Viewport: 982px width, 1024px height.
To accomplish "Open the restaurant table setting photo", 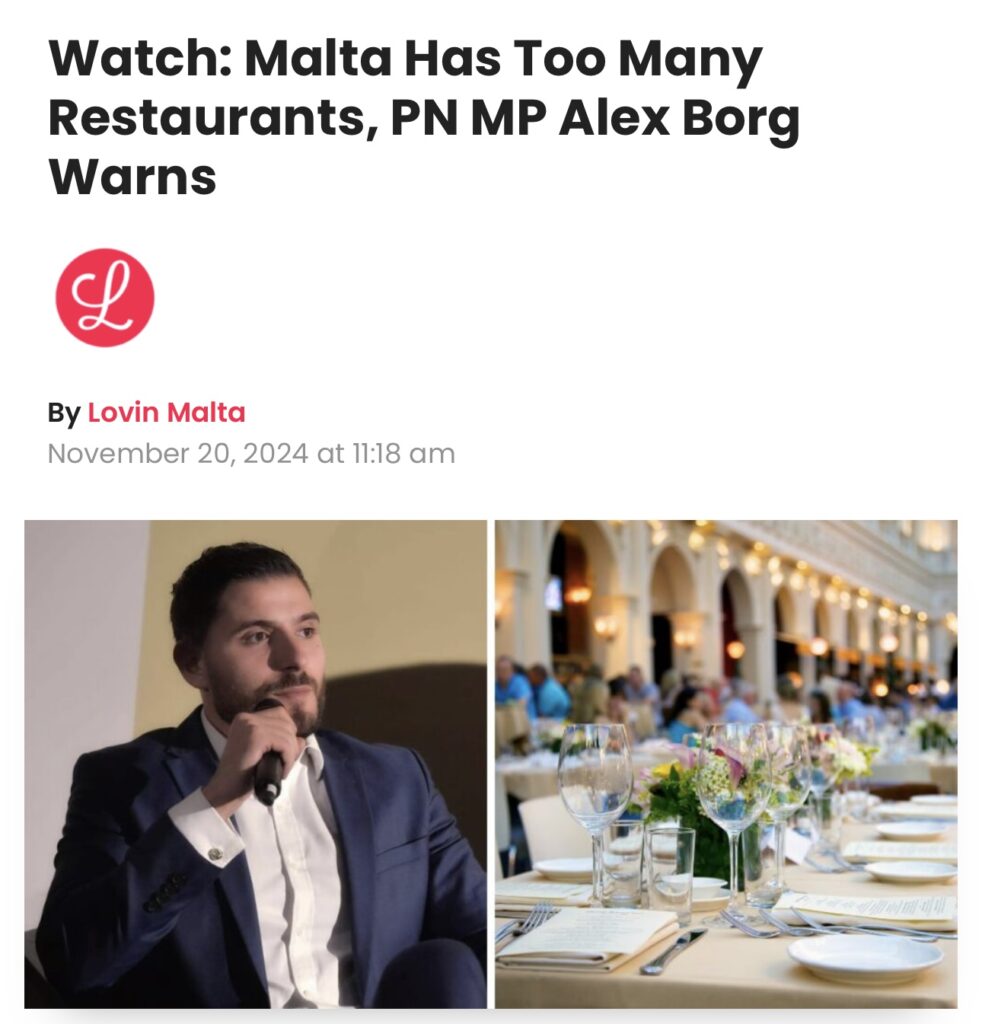I will click(x=726, y=764).
